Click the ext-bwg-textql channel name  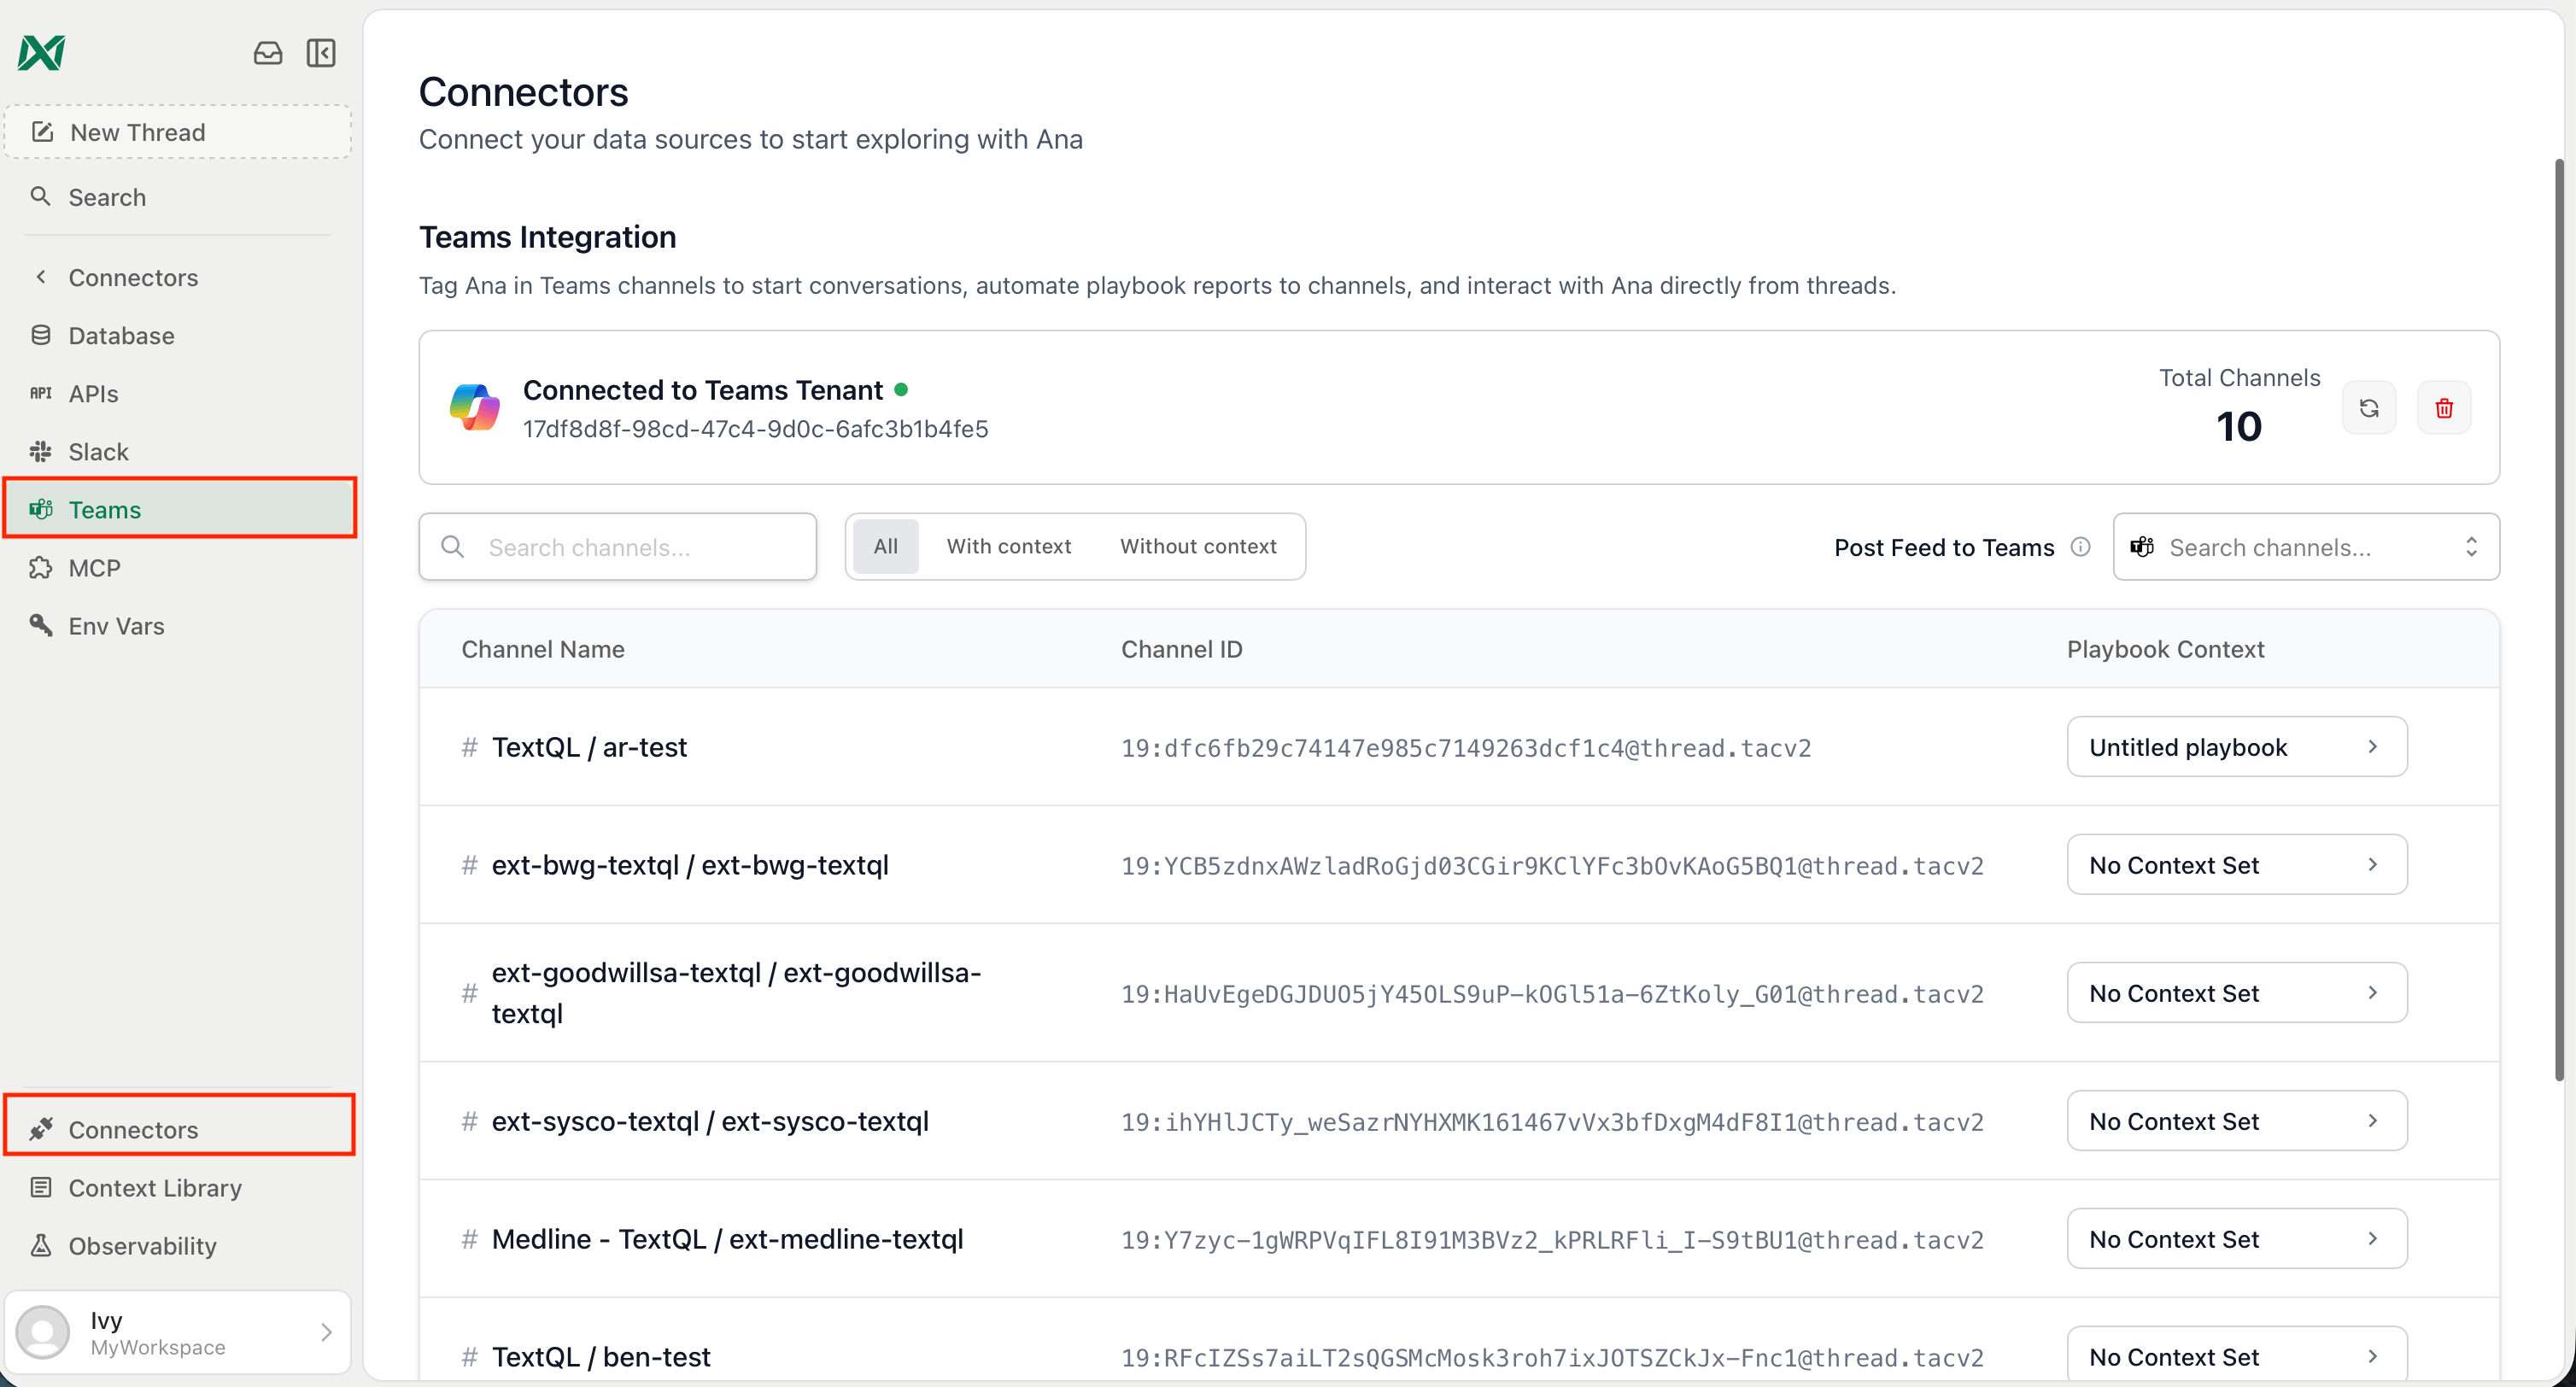point(690,865)
